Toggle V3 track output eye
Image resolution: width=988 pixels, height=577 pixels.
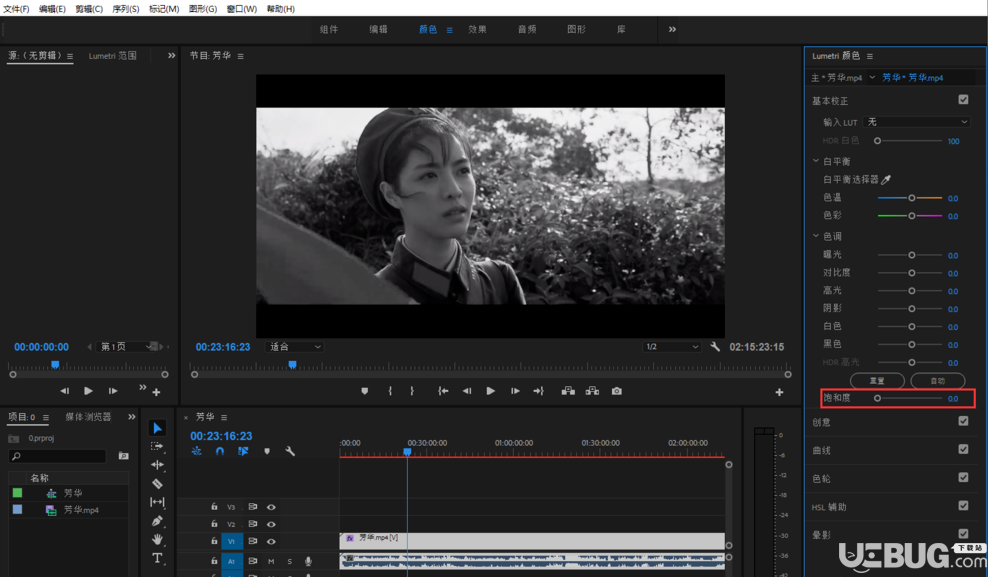(271, 507)
